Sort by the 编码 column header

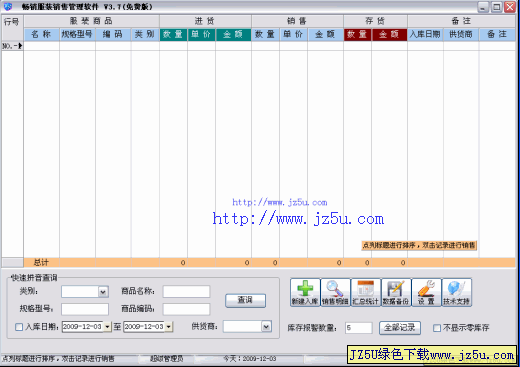click(113, 34)
